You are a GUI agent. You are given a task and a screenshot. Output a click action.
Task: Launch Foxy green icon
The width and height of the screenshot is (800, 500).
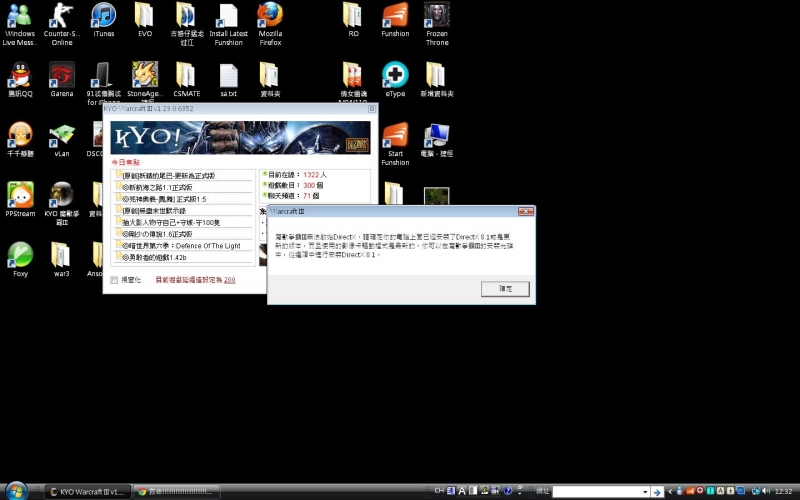20,259
